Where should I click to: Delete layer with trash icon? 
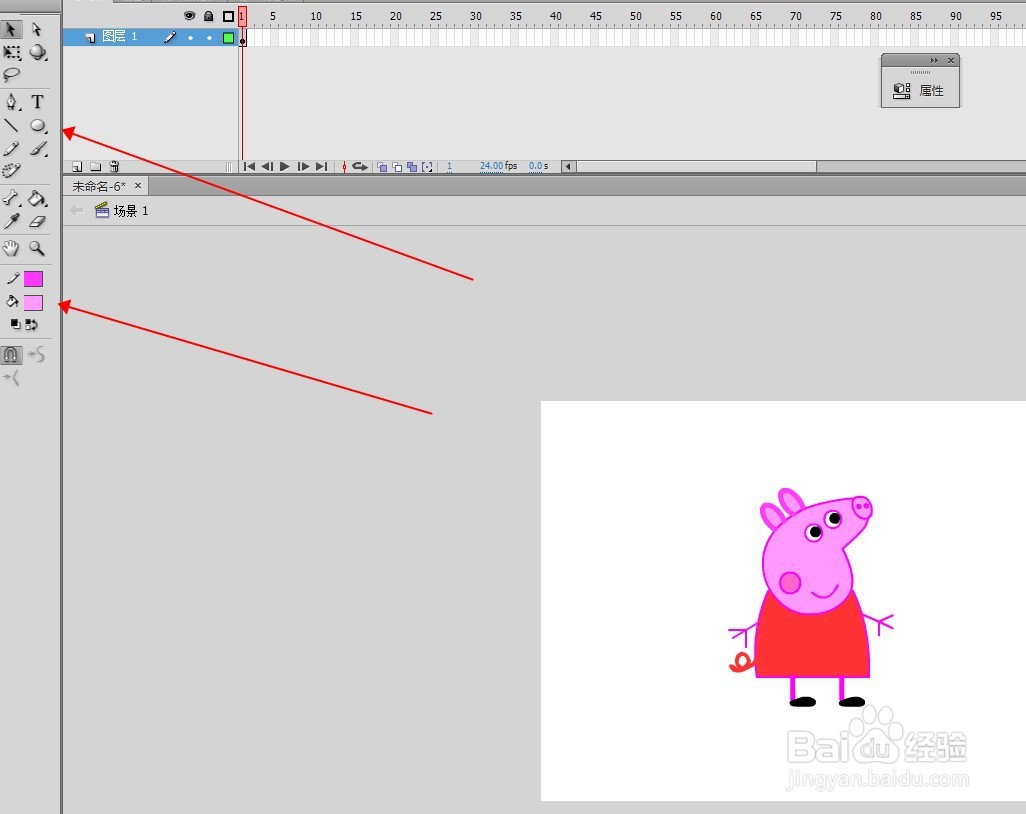coord(115,167)
